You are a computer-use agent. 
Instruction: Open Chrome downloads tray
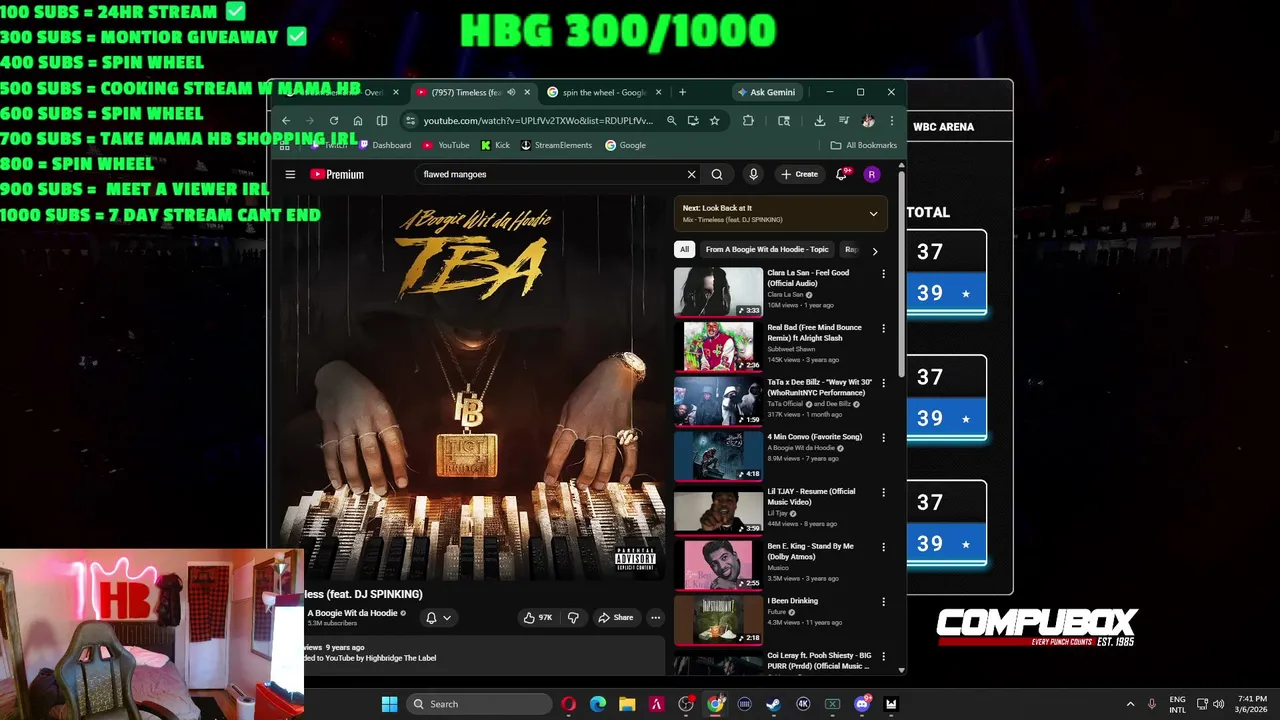tap(819, 121)
